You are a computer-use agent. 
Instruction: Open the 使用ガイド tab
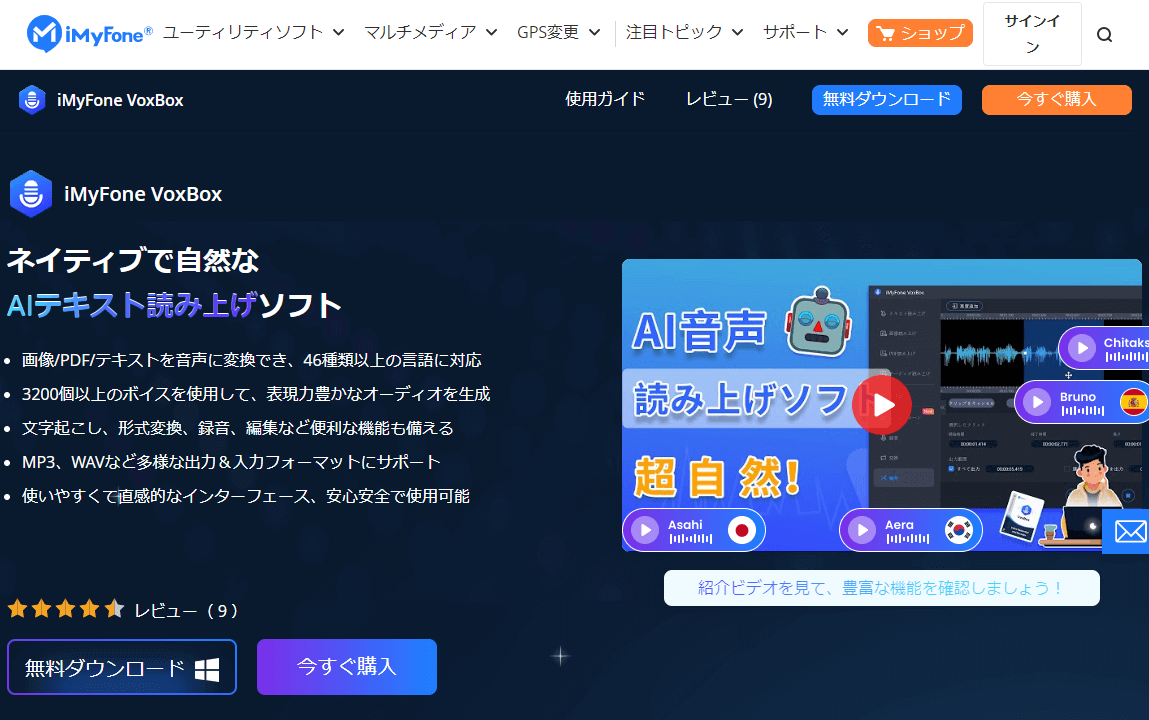(x=605, y=100)
